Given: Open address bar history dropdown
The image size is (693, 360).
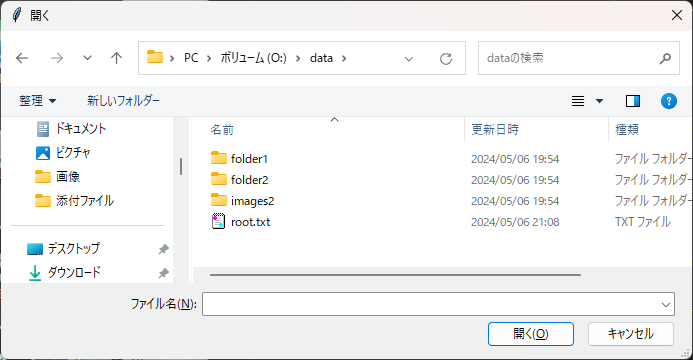Looking at the screenshot, I should coord(409,58).
